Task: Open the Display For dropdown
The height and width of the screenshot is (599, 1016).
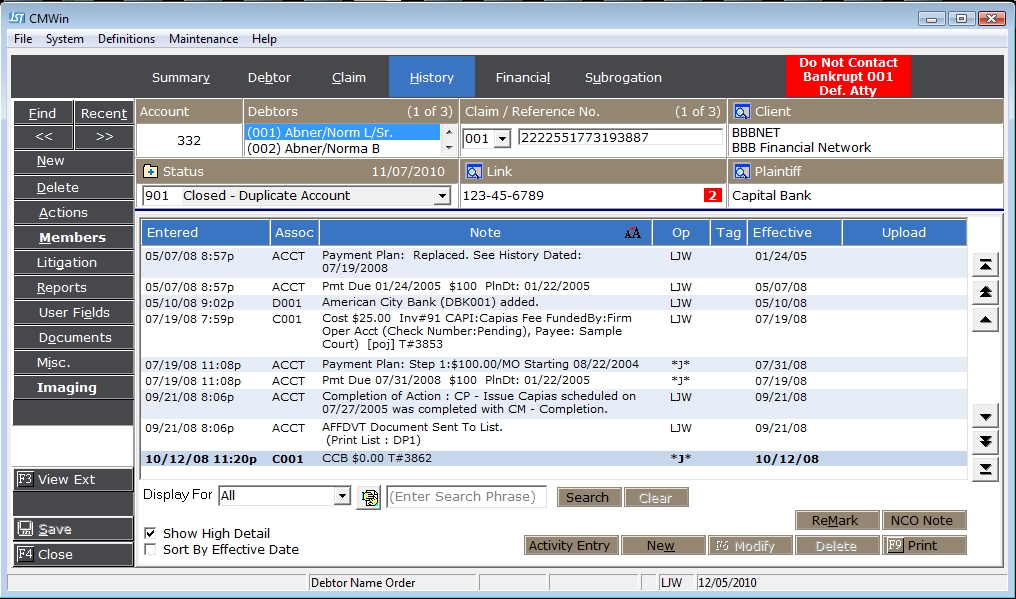Action: point(342,497)
